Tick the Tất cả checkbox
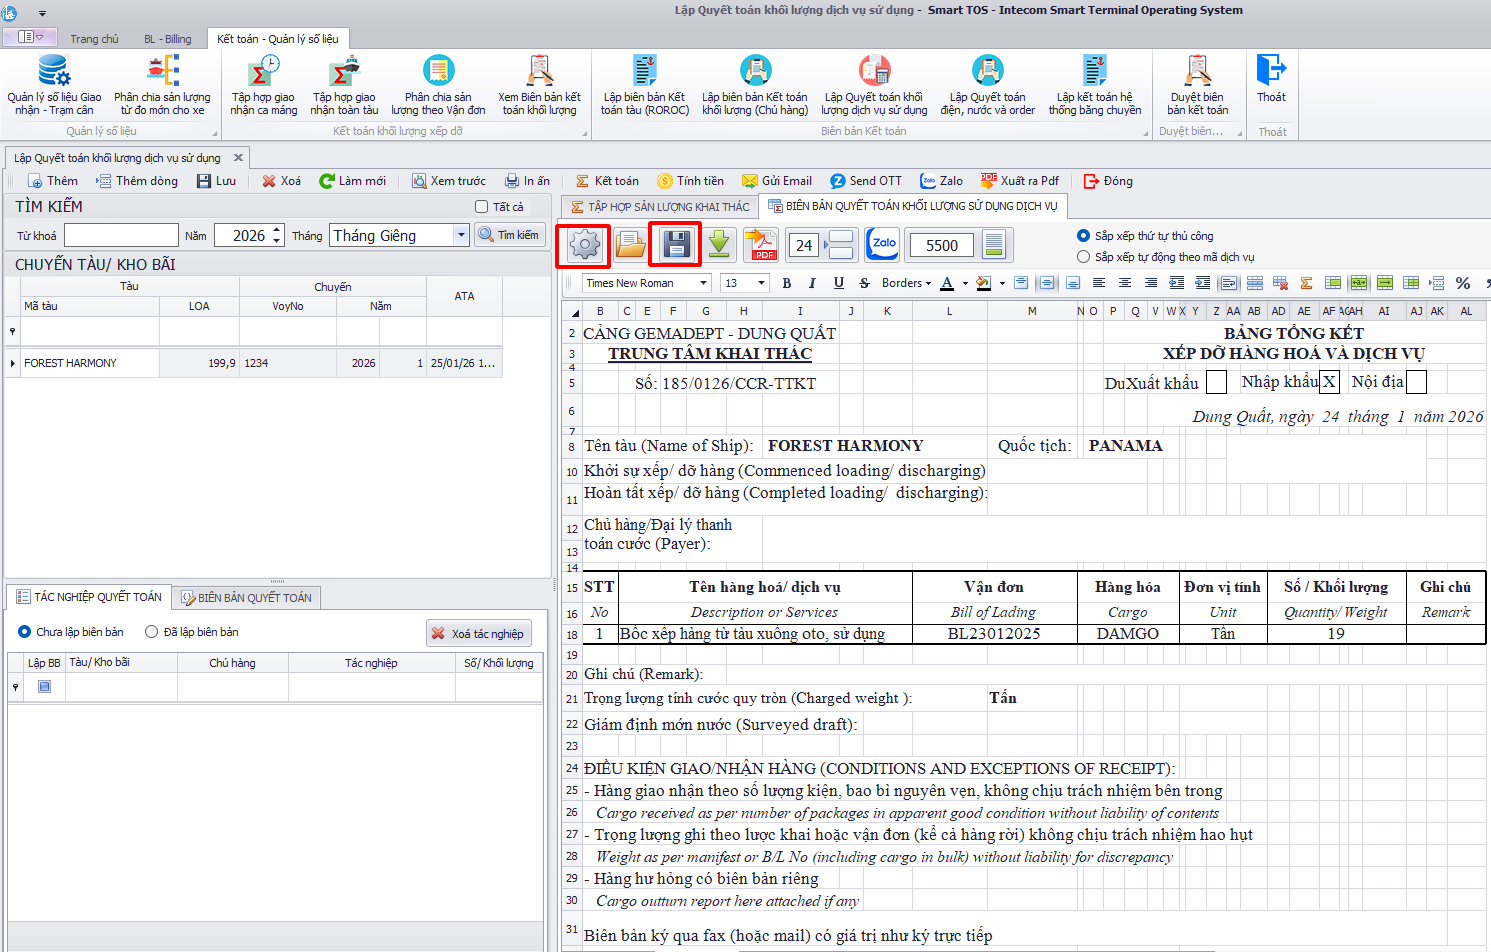The width and height of the screenshot is (1491, 952). click(x=481, y=207)
